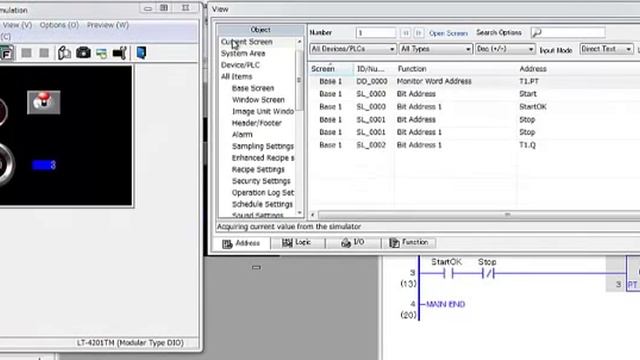Image resolution: width=640 pixels, height=360 pixels.
Task: Select Alarm in Object list
Action: click(x=242, y=134)
